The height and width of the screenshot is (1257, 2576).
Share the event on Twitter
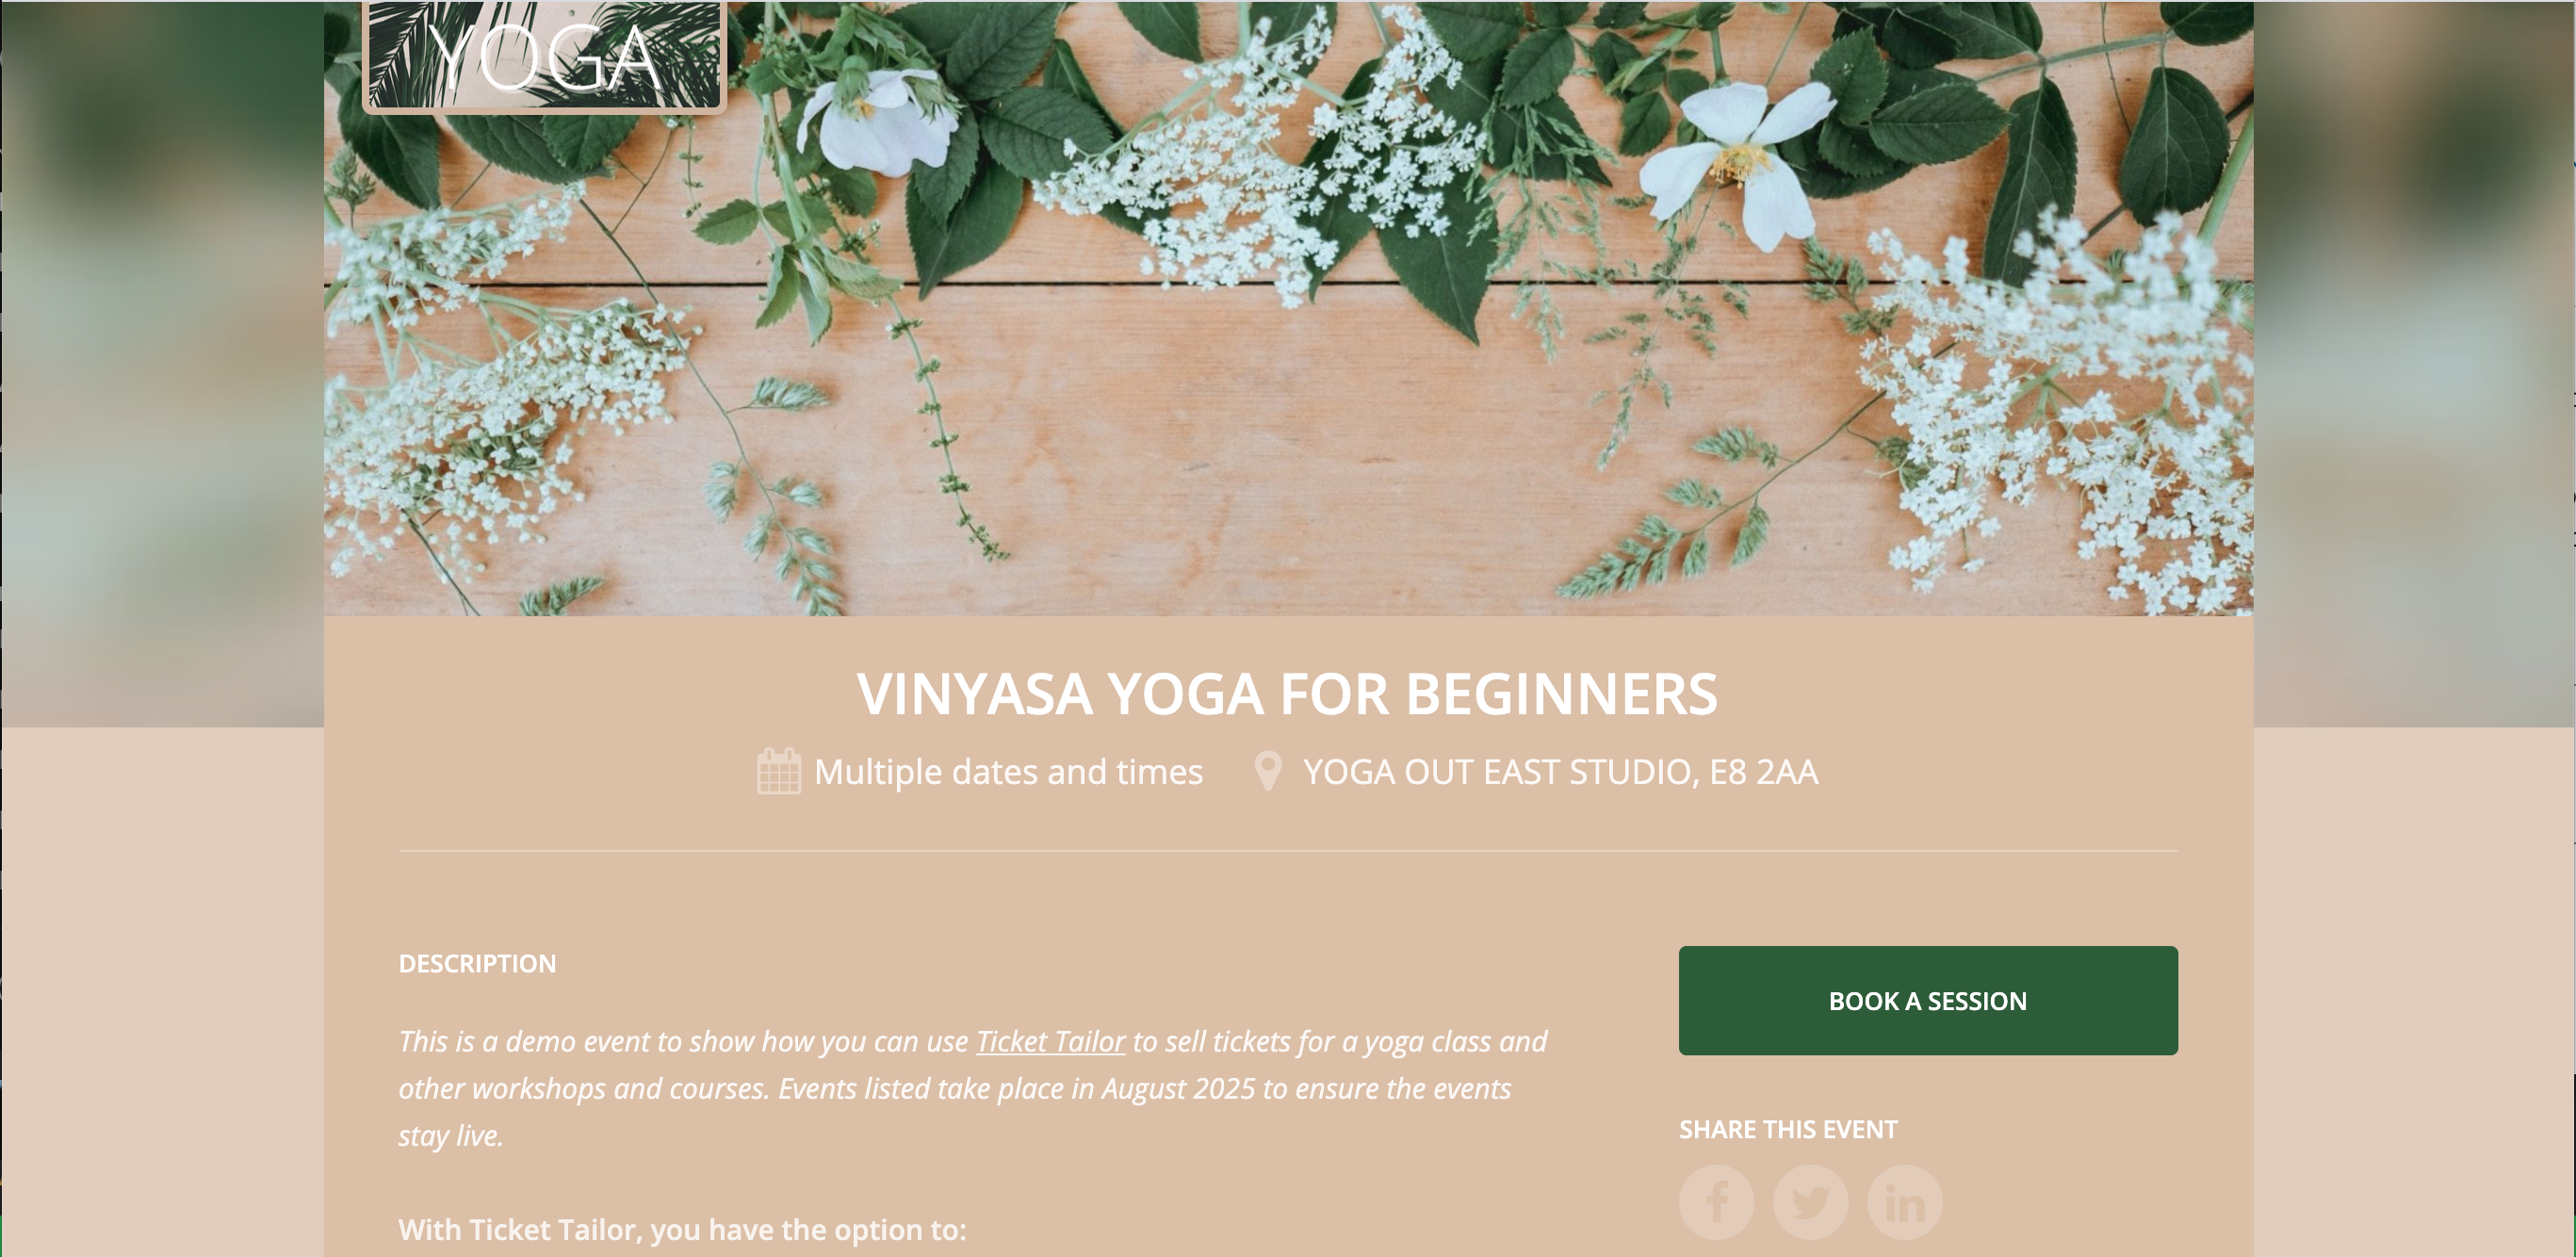tap(1810, 1202)
